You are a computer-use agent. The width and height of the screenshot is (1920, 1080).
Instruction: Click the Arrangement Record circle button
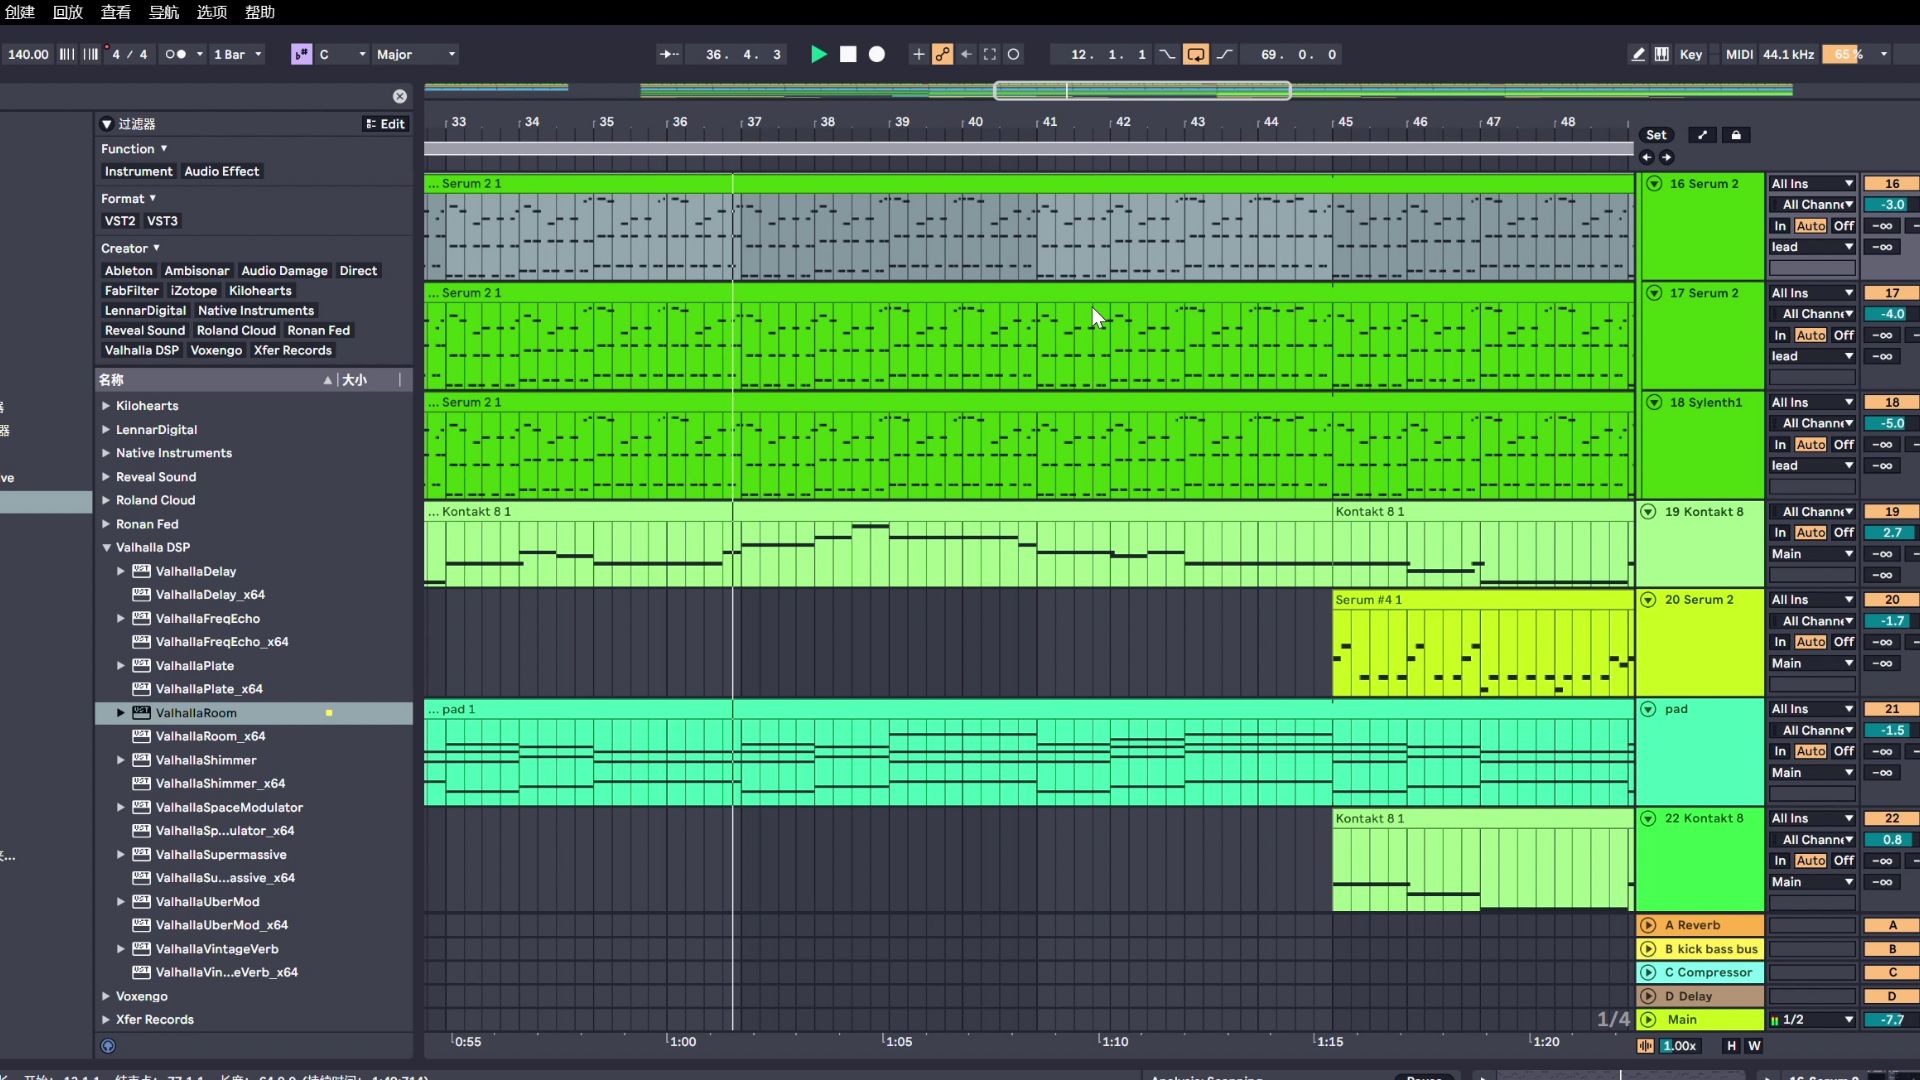(877, 54)
